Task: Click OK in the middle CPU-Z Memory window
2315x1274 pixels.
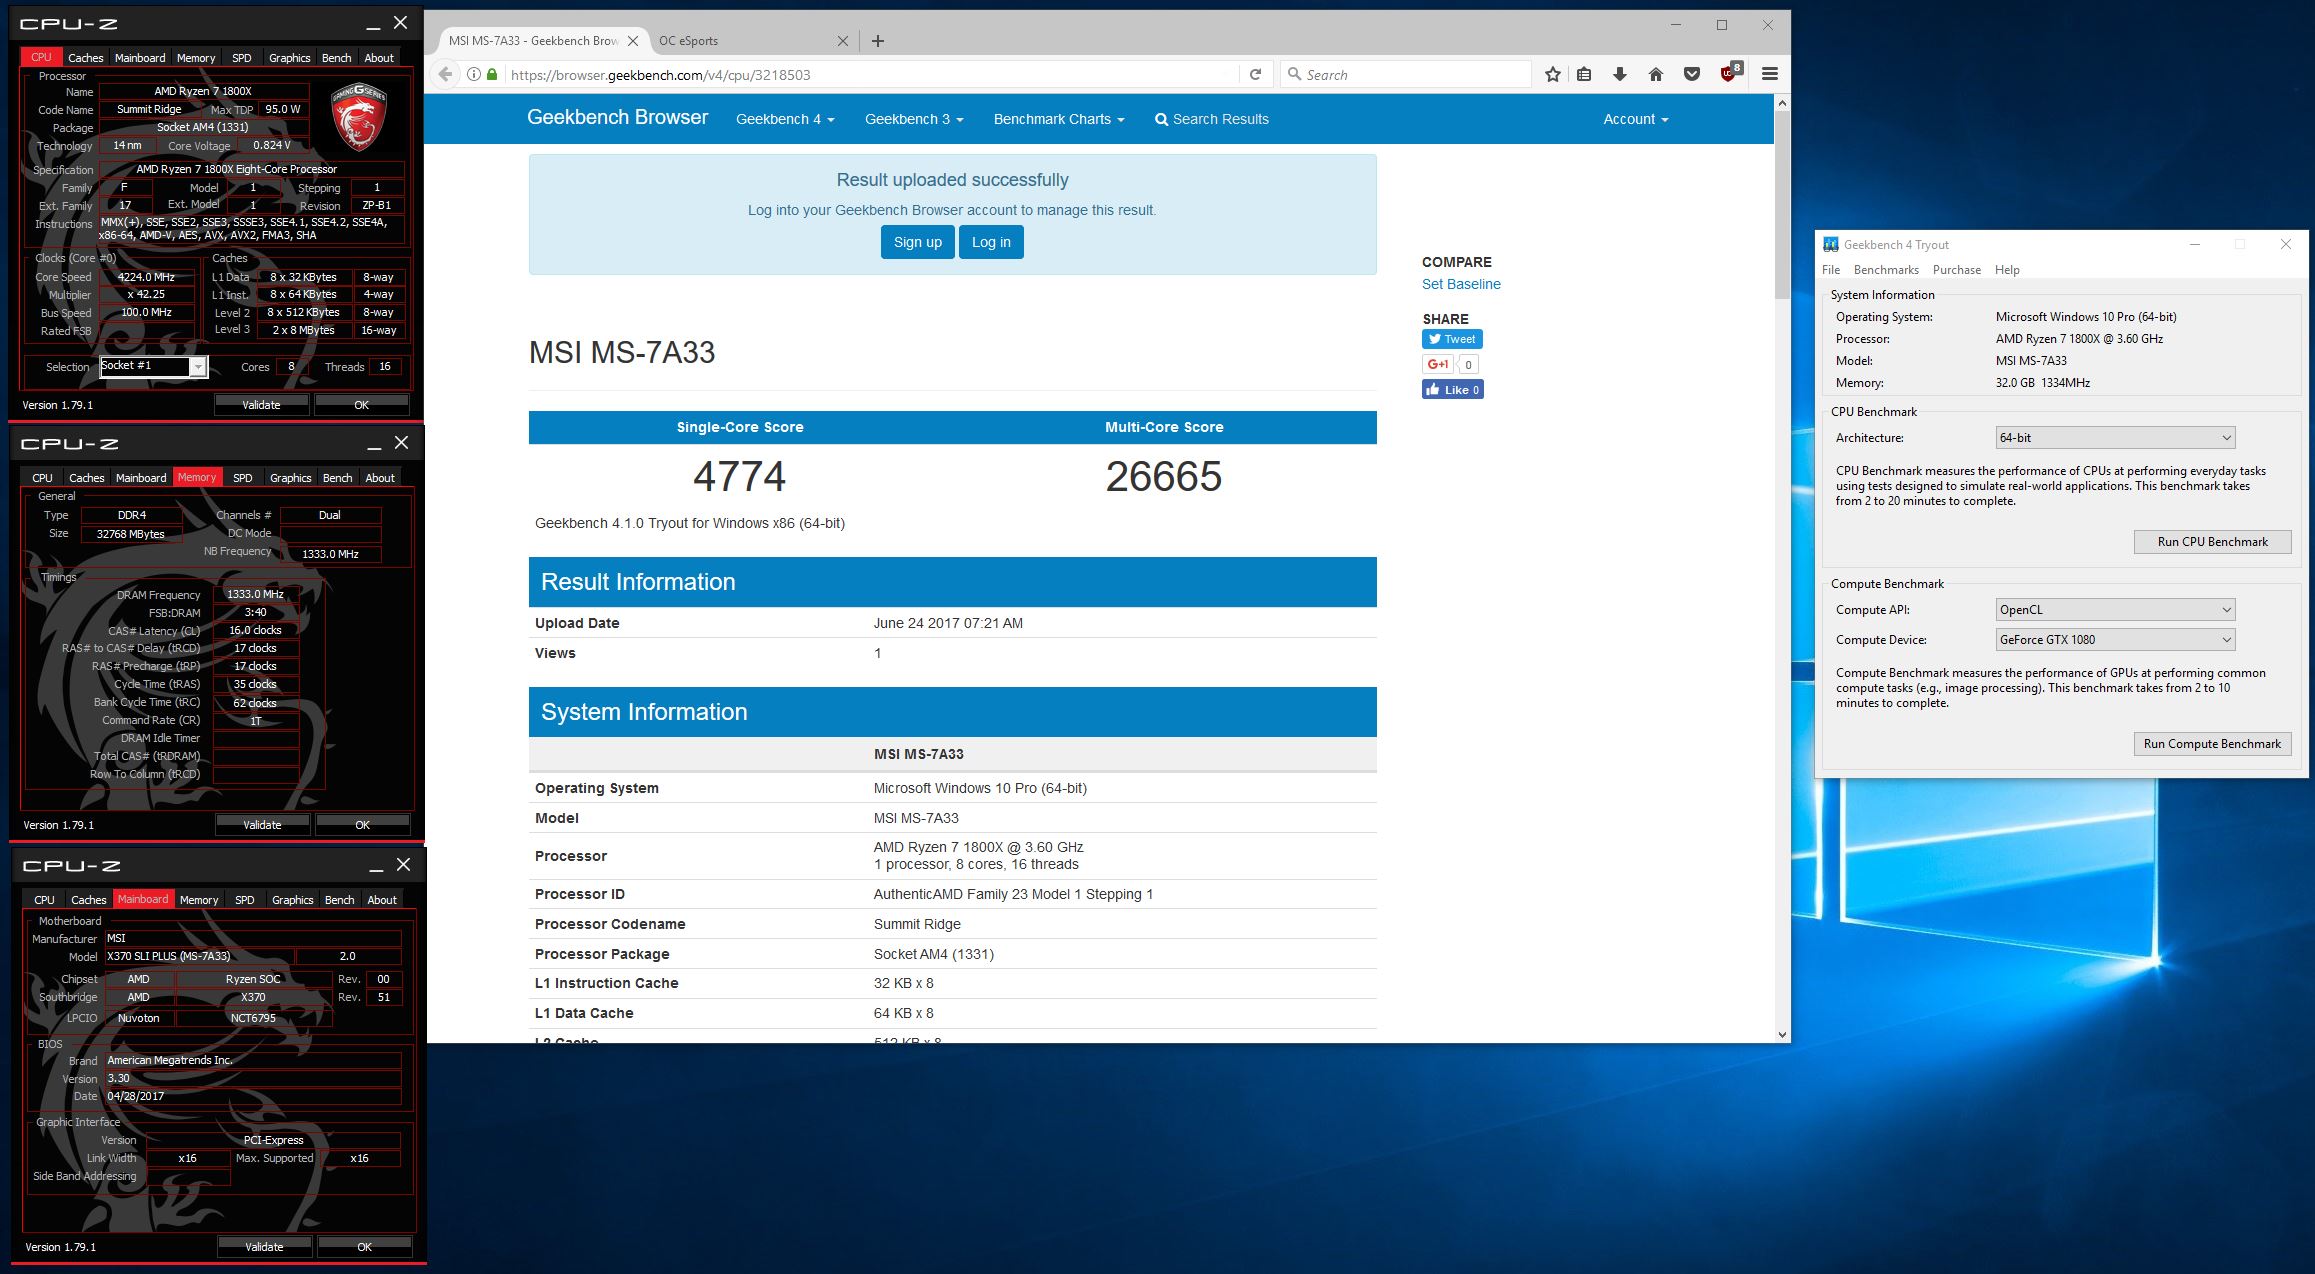Action: (x=363, y=825)
